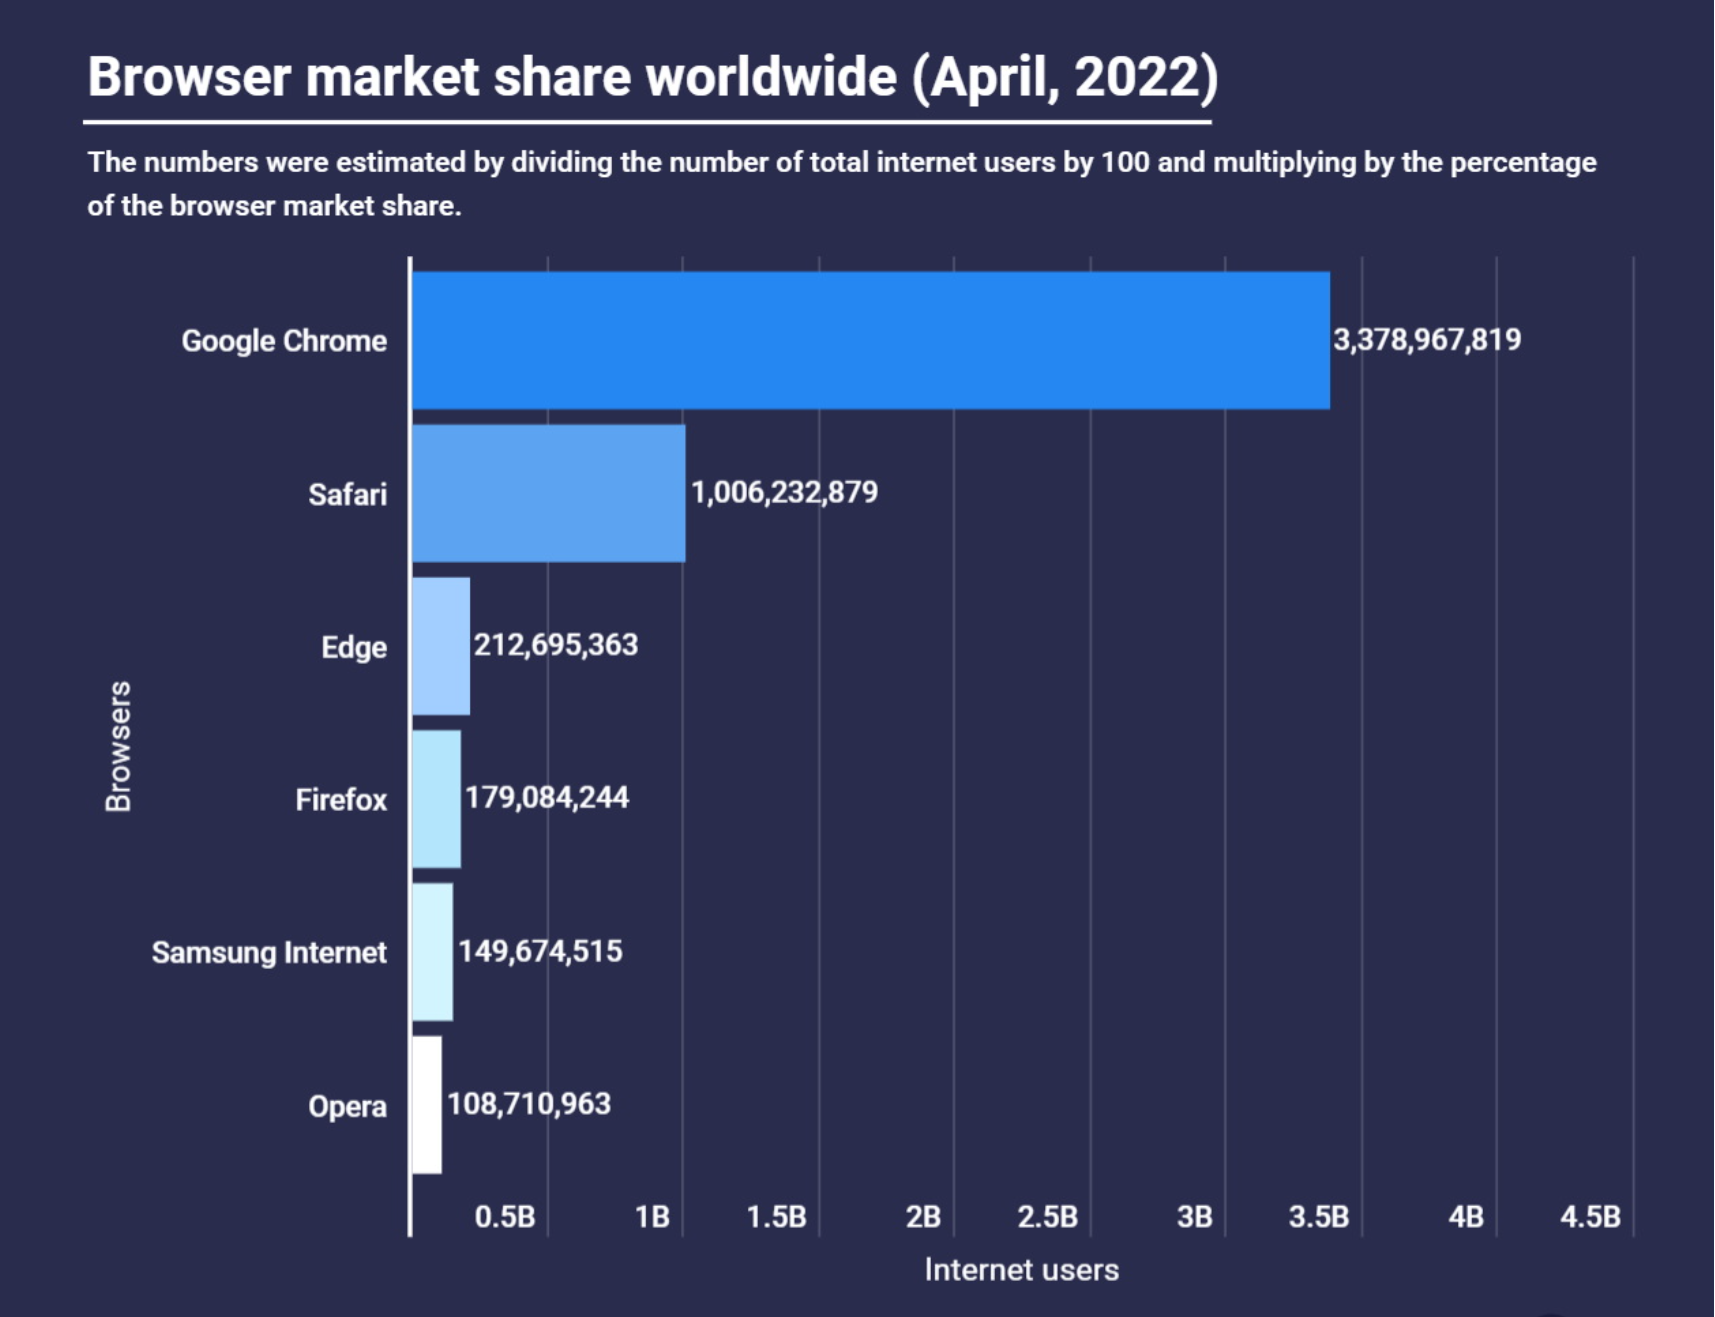Click the '3B' x-axis tick label
Screen dimensions: 1715x1317
pos(1195,1217)
